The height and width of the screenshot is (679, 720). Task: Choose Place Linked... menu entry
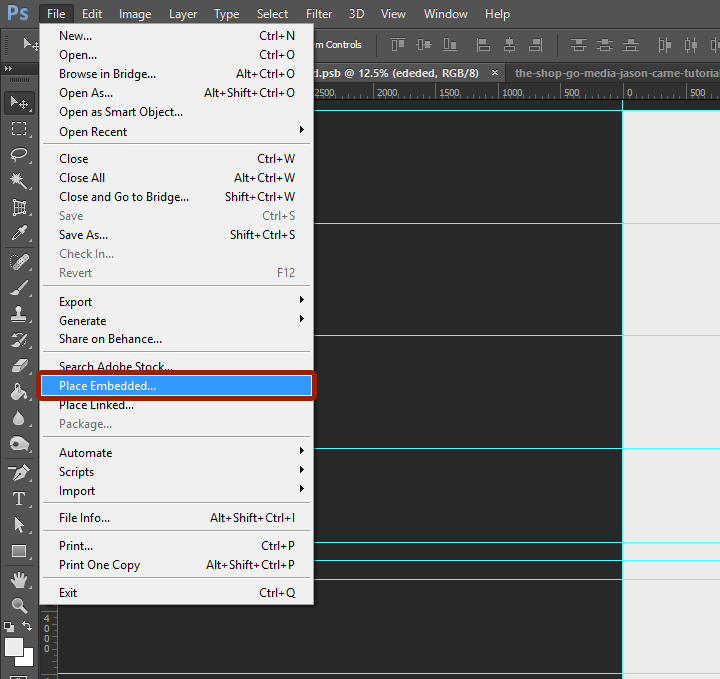pos(176,405)
